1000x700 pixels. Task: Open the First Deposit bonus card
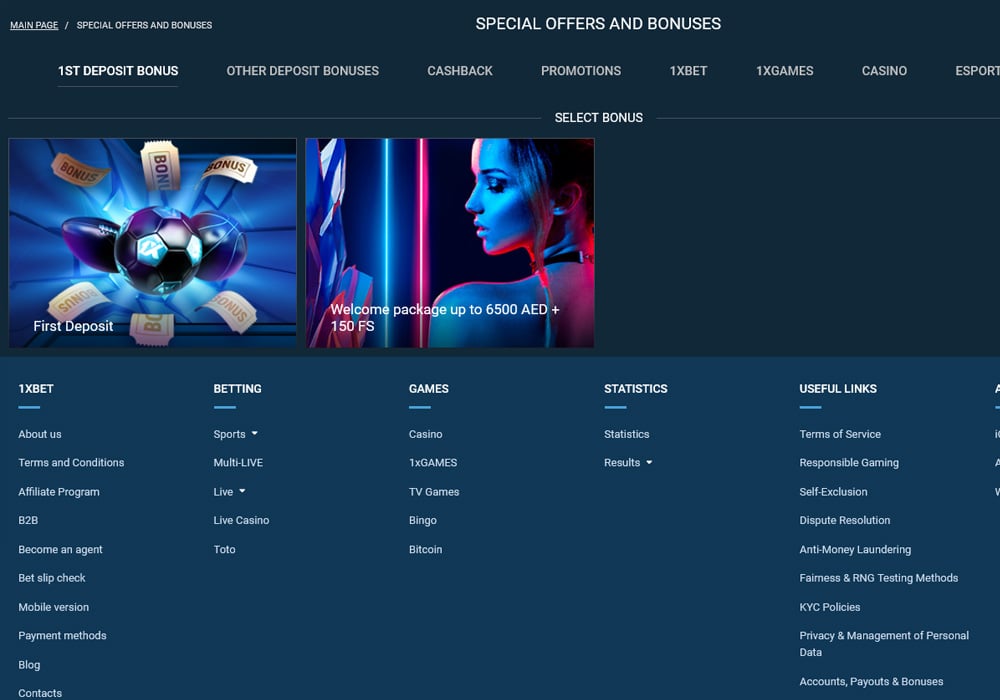coord(152,243)
